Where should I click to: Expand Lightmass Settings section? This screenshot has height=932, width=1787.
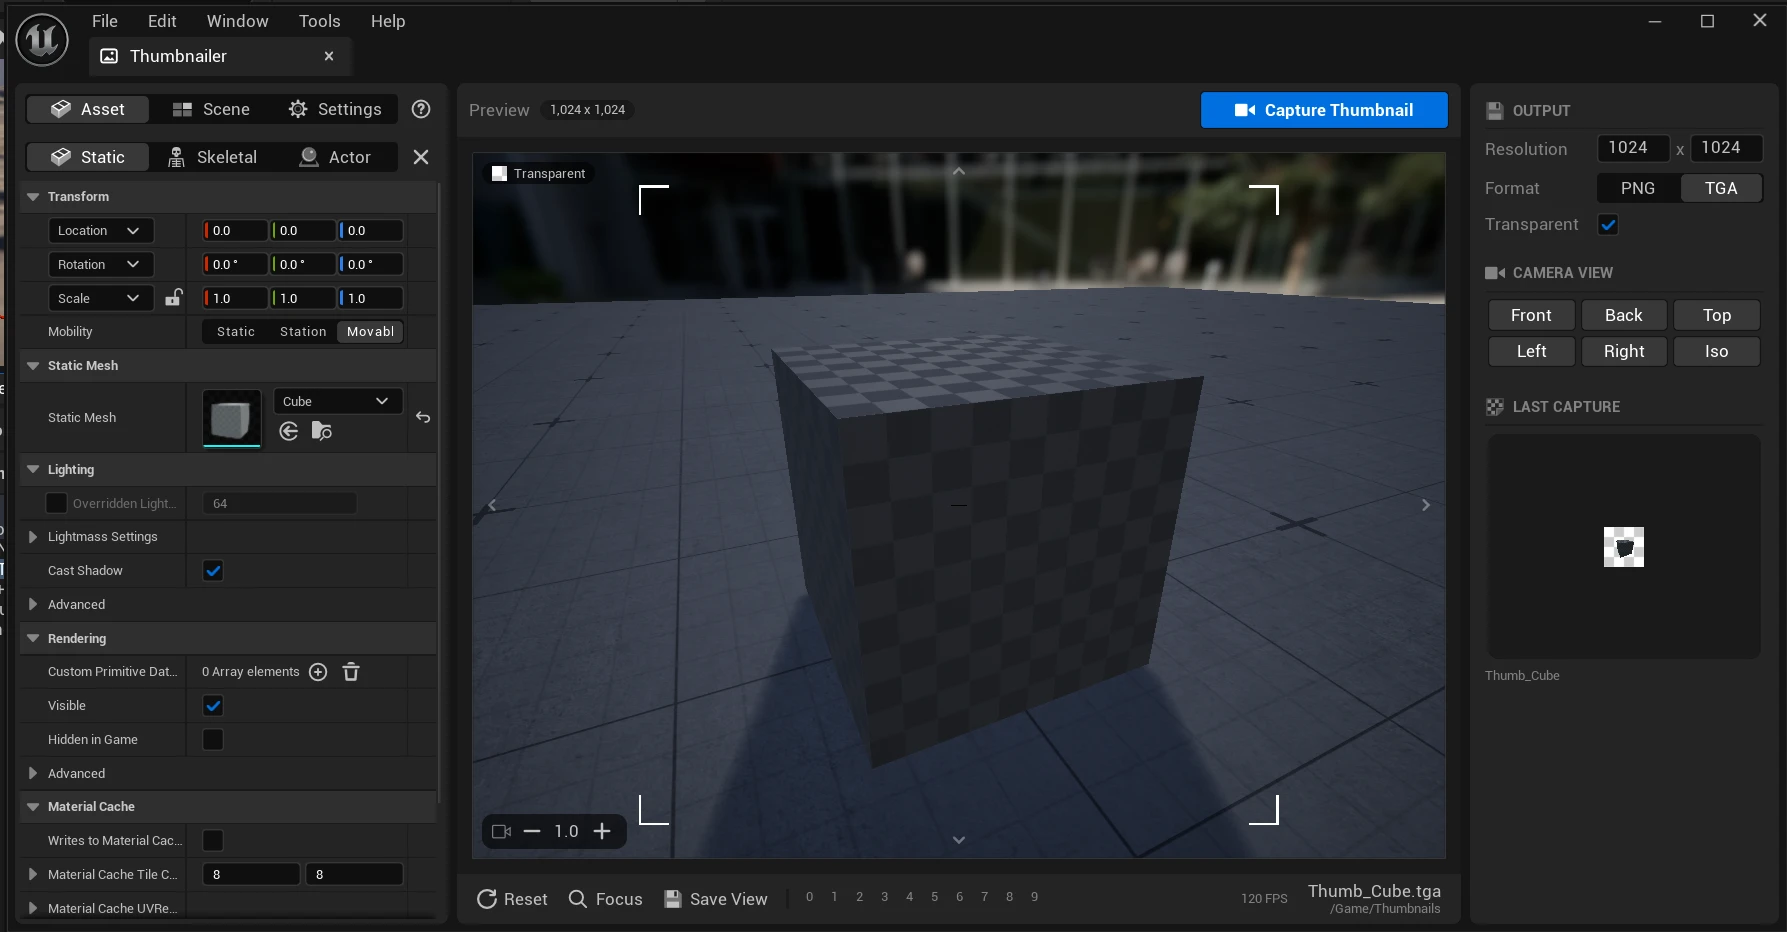coord(33,537)
